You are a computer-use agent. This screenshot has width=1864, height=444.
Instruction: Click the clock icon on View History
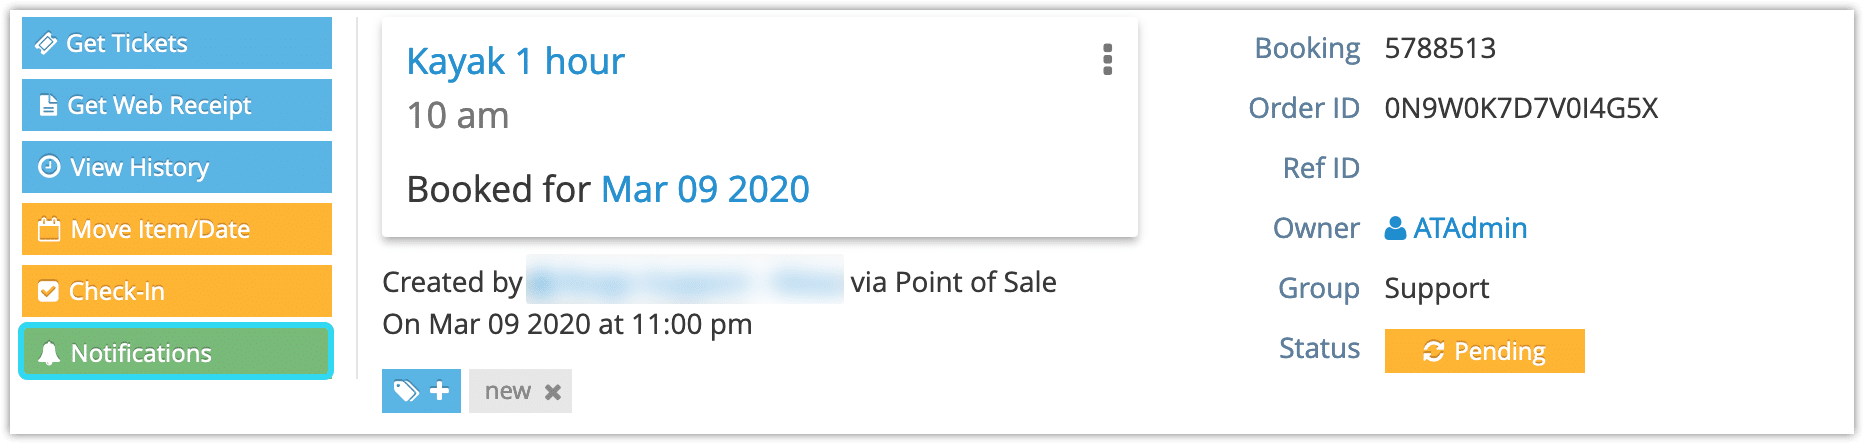pyautogui.click(x=49, y=167)
